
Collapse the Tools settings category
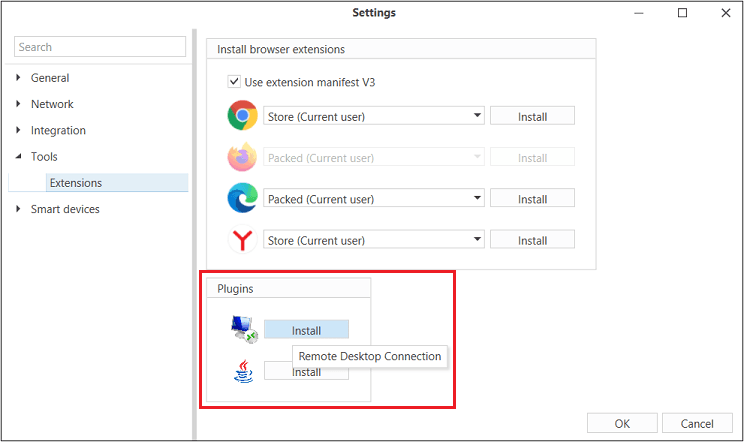click(x=19, y=157)
